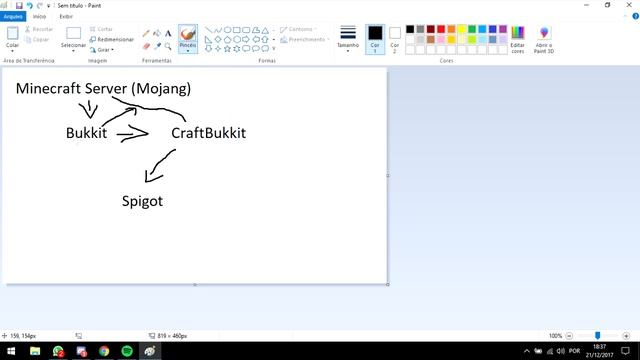Click the canvas bottom-right corner resize handle
Screen dimensions: 640x360
(388, 284)
